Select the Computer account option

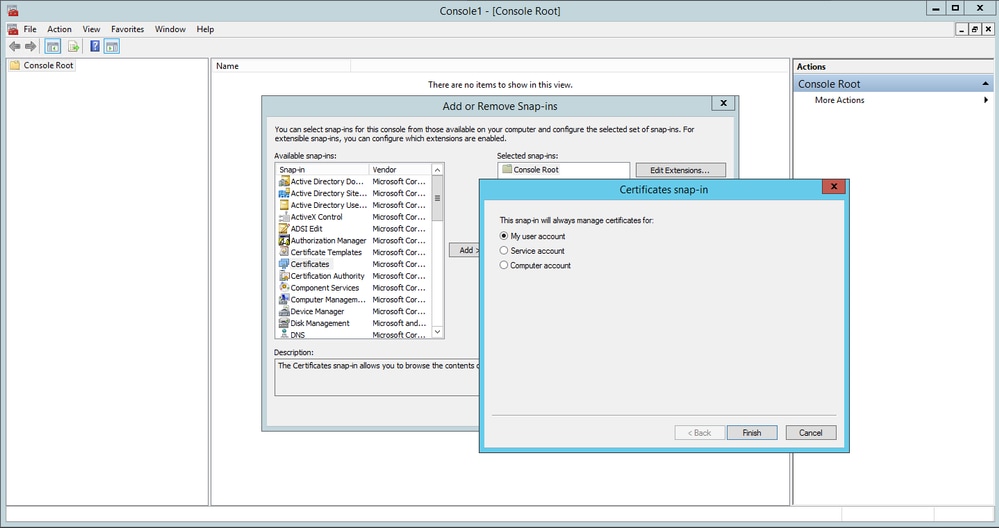click(504, 265)
